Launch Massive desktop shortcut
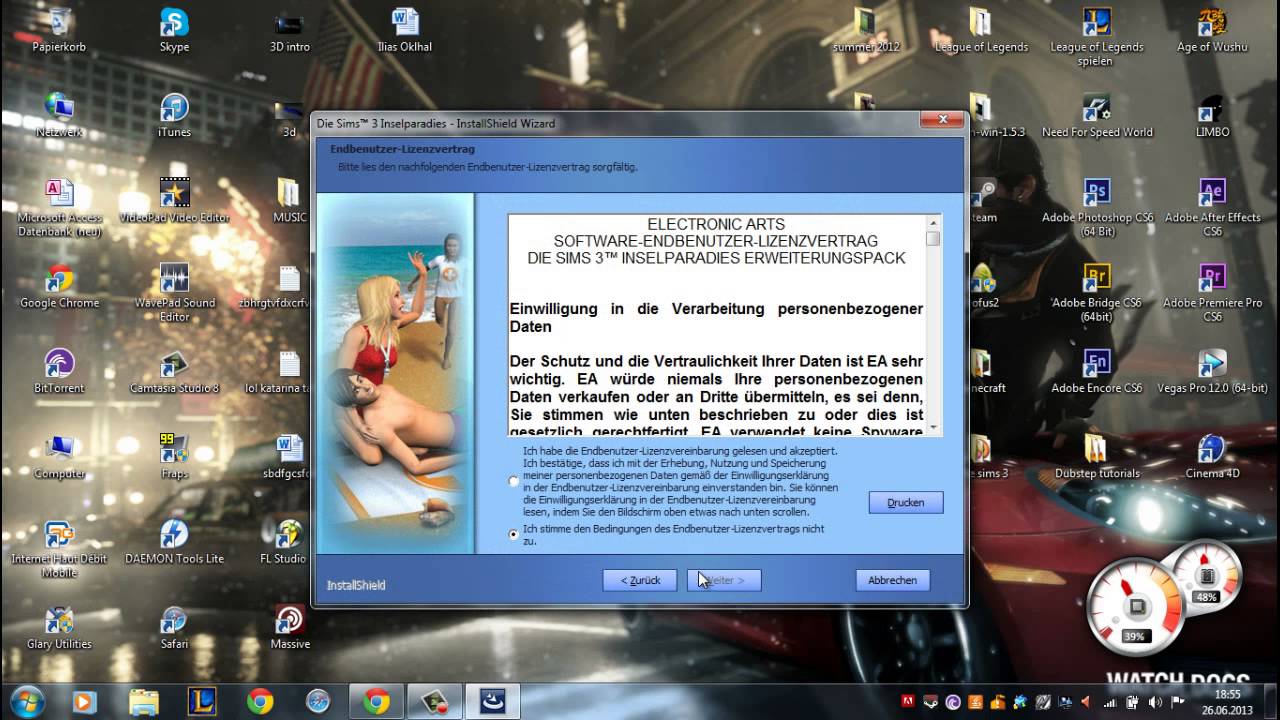This screenshot has height=720, width=1280. pyautogui.click(x=289, y=627)
